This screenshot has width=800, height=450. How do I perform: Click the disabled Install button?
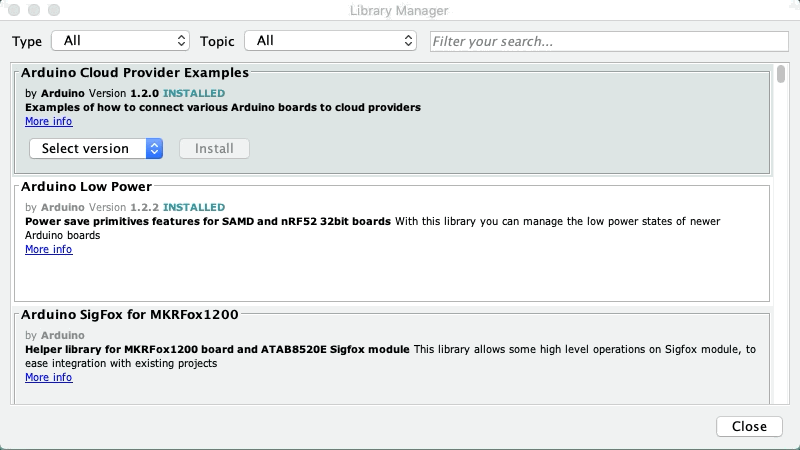pos(214,148)
